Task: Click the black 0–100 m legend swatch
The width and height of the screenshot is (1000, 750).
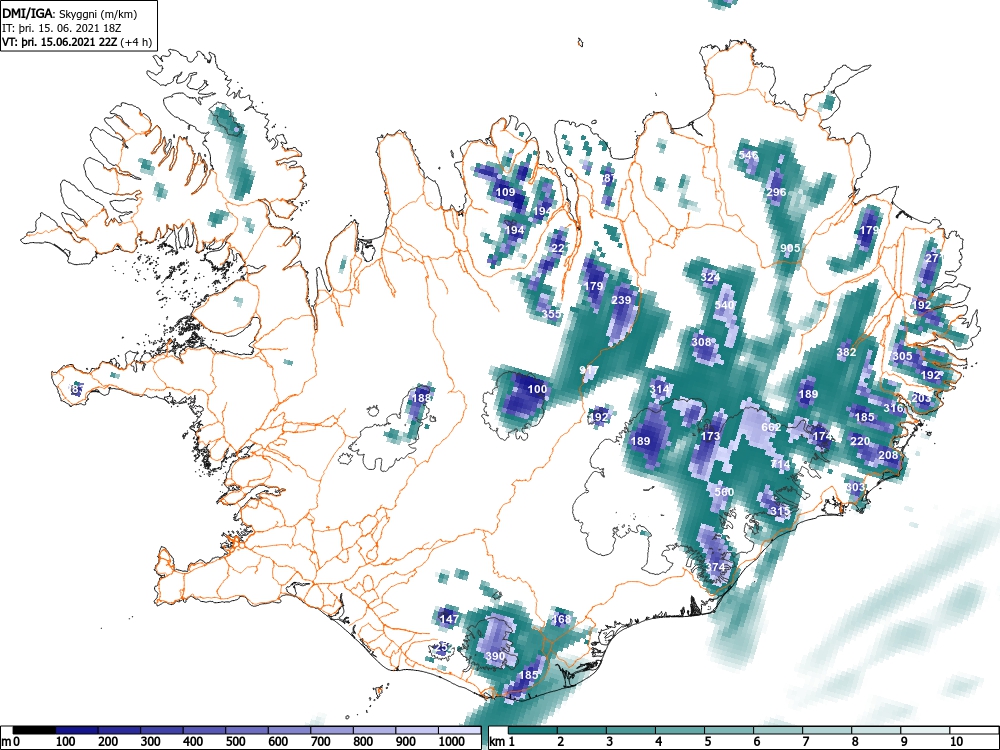Action: 34,730
